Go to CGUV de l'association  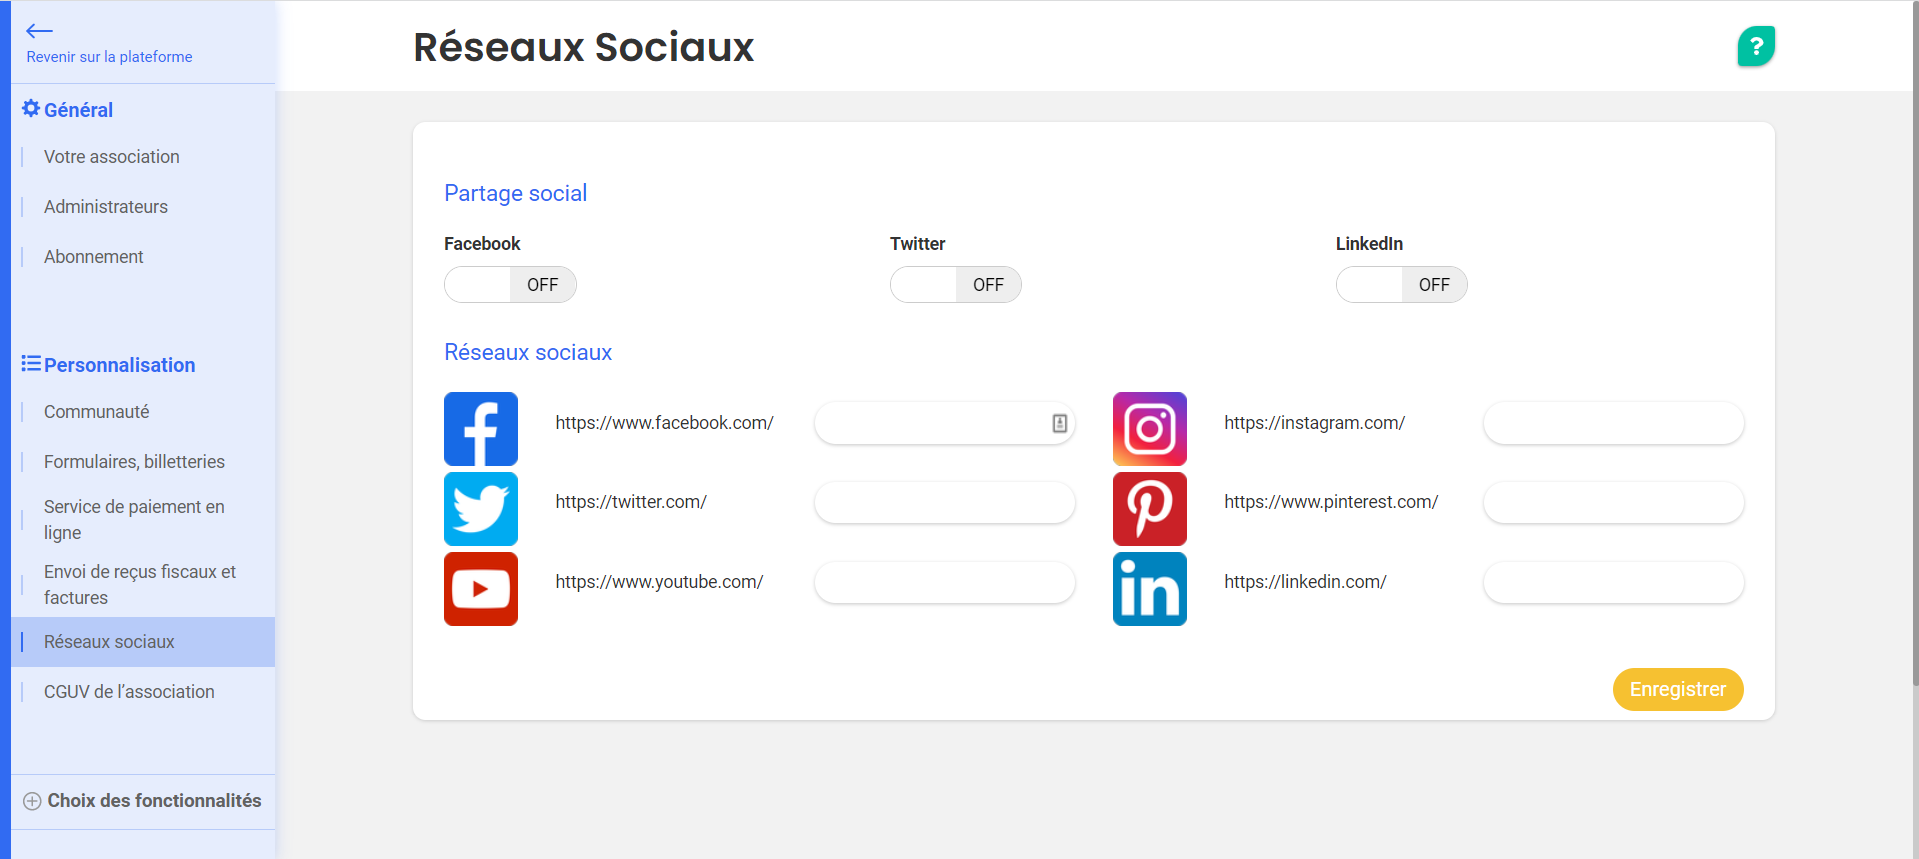coord(129,692)
